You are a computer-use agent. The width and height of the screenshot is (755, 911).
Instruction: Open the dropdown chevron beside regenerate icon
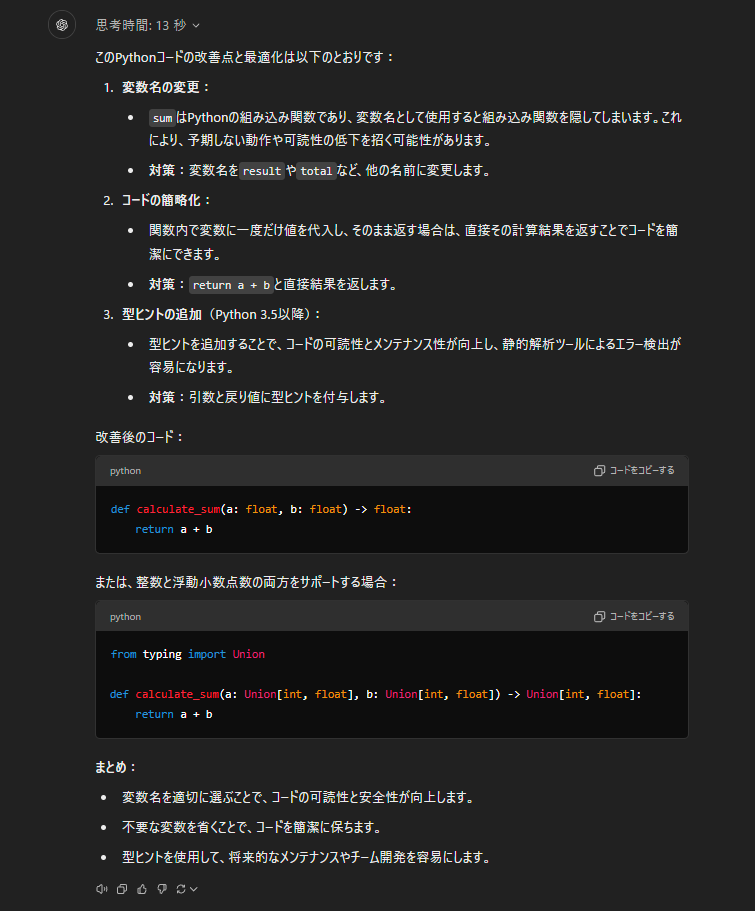pos(194,888)
